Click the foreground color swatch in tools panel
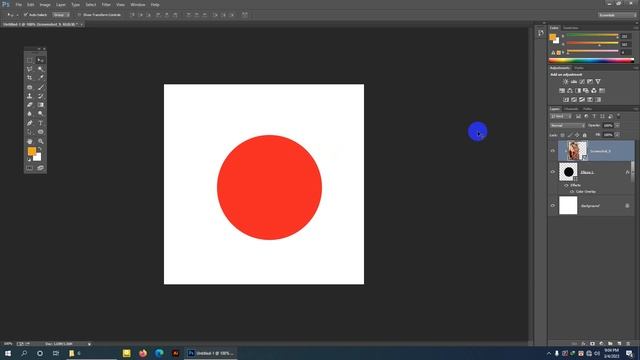Screen dimensions: 640x360 pyautogui.click(x=31, y=151)
